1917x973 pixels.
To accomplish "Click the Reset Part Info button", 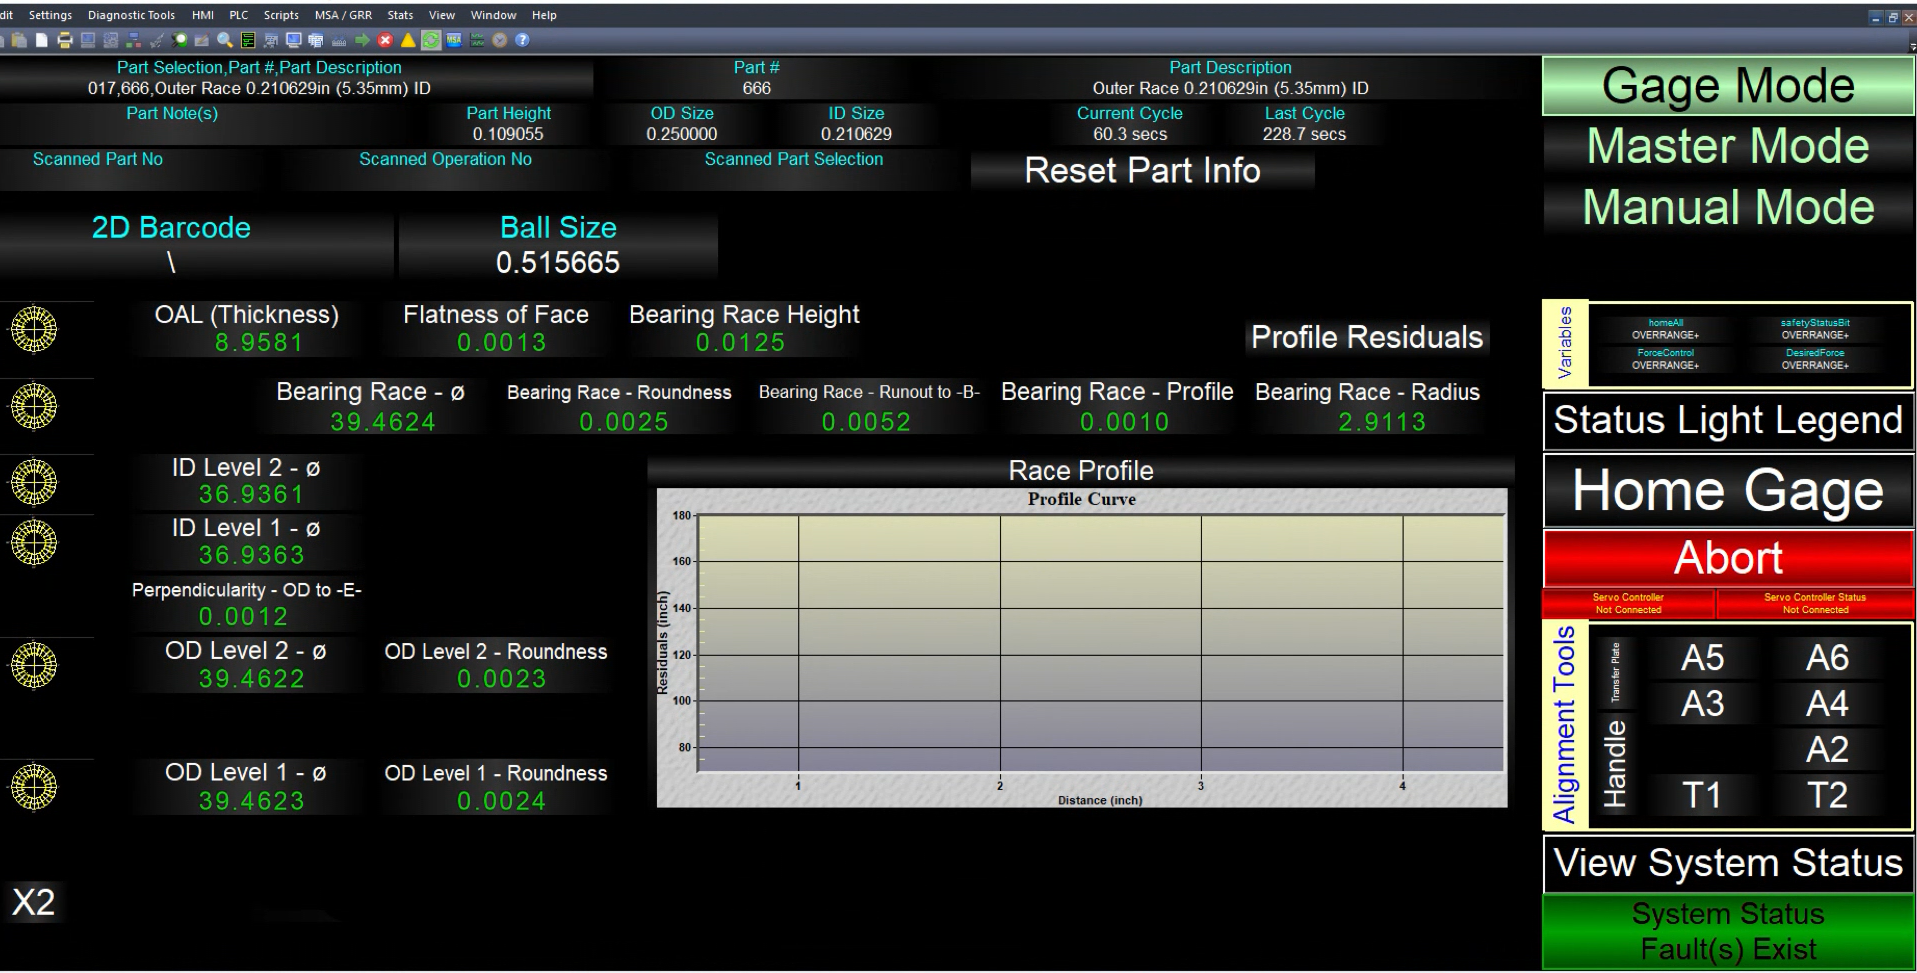I will [1142, 171].
